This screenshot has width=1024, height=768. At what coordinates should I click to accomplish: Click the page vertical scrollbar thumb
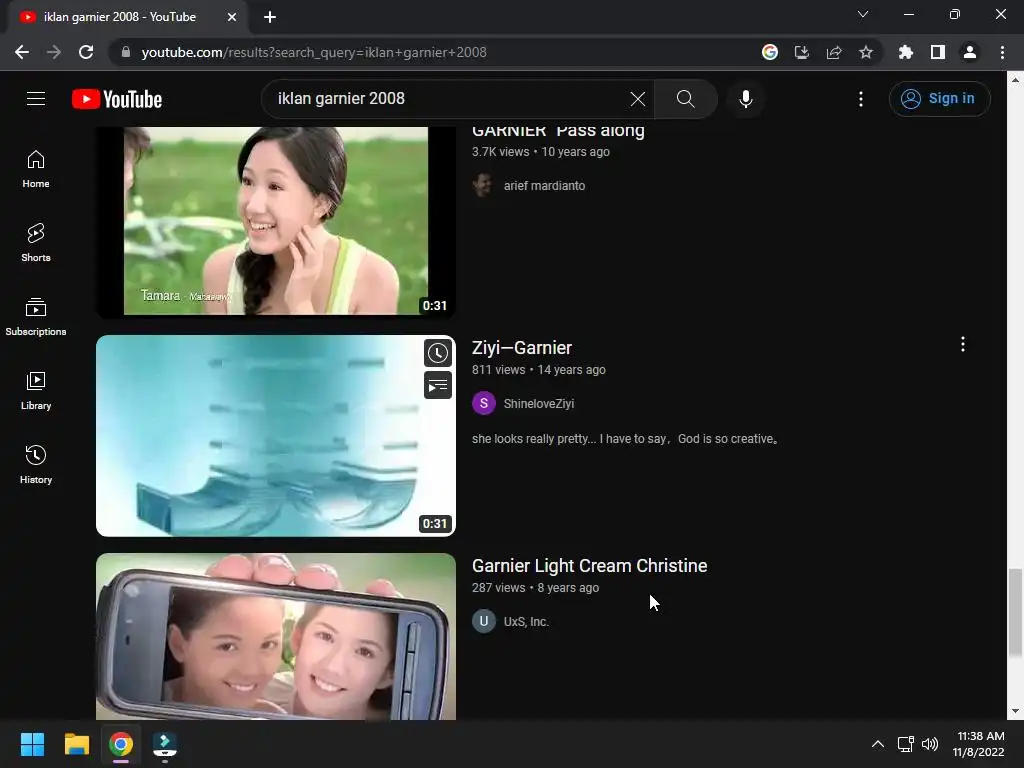[1015, 613]
